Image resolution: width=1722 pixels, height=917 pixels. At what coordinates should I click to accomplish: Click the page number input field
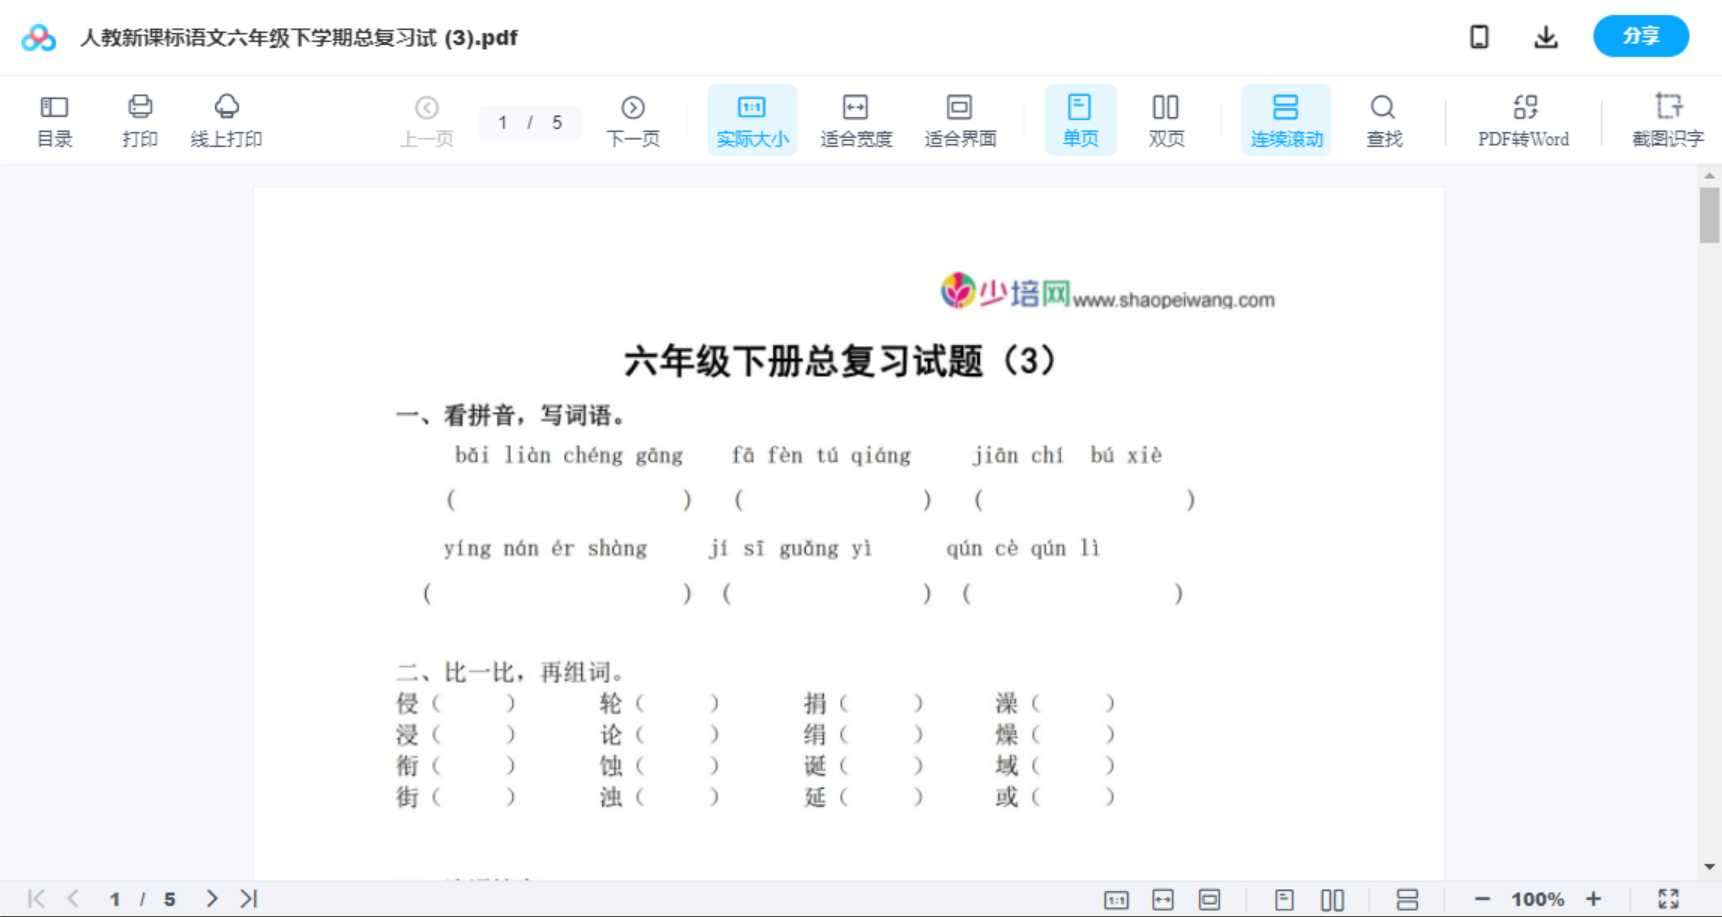(x=530, y=122)
